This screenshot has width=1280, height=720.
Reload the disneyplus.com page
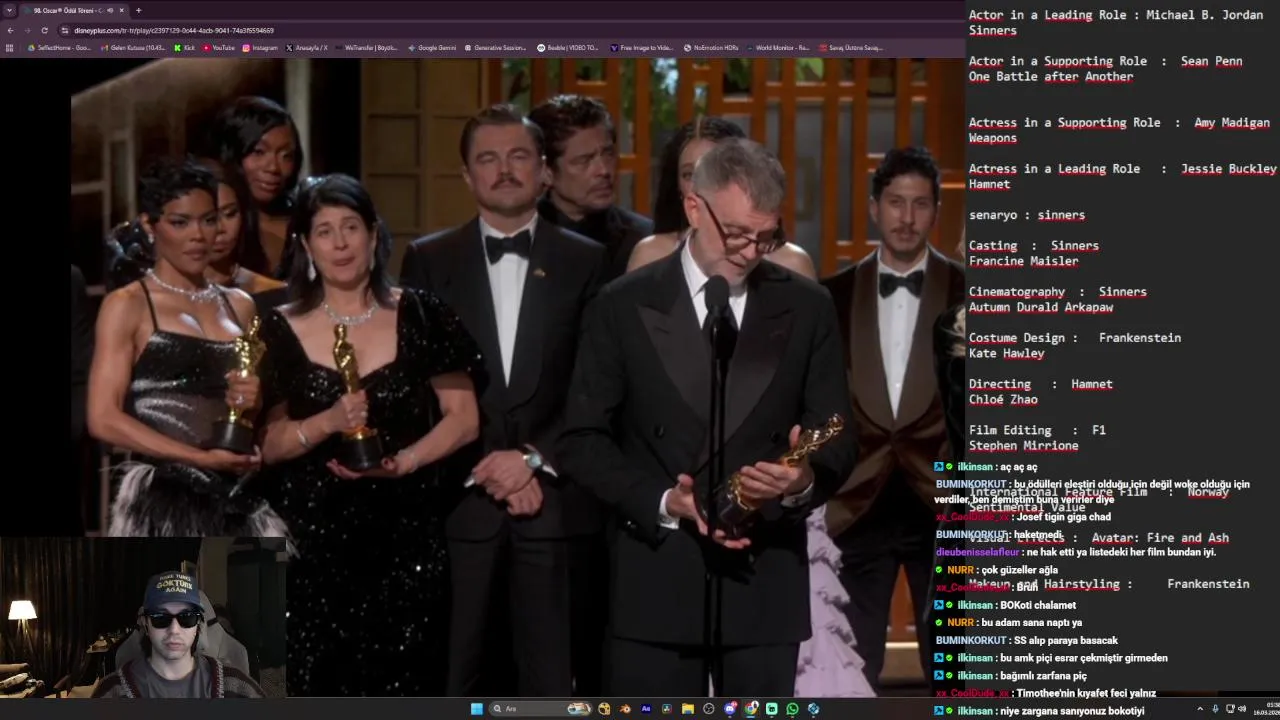[x=44, y=30]
